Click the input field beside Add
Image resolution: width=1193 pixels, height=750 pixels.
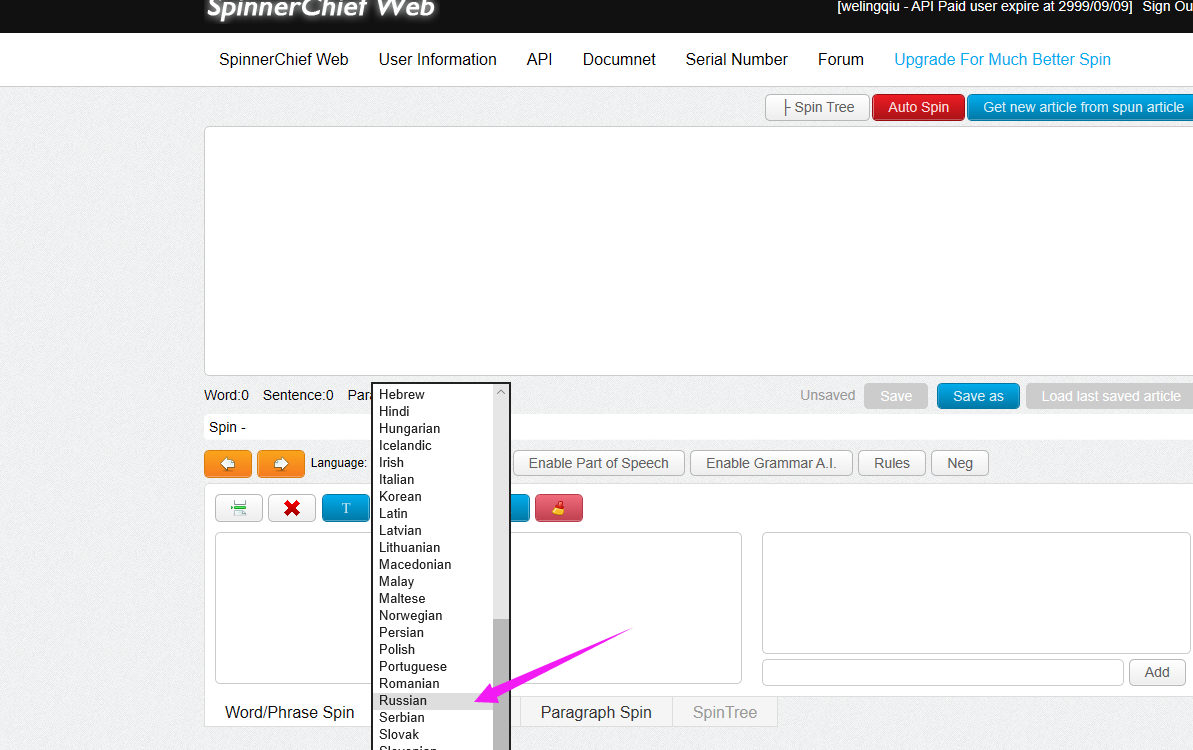pos(942,672)
